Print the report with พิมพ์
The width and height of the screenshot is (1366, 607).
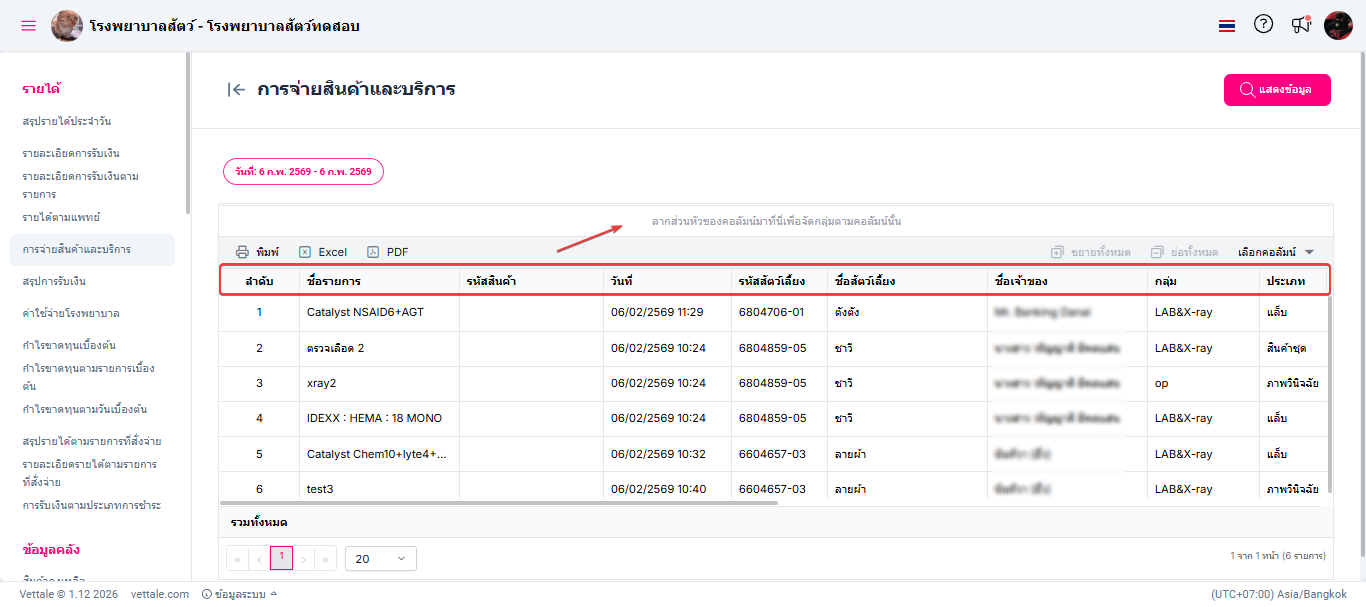[257, 252]
